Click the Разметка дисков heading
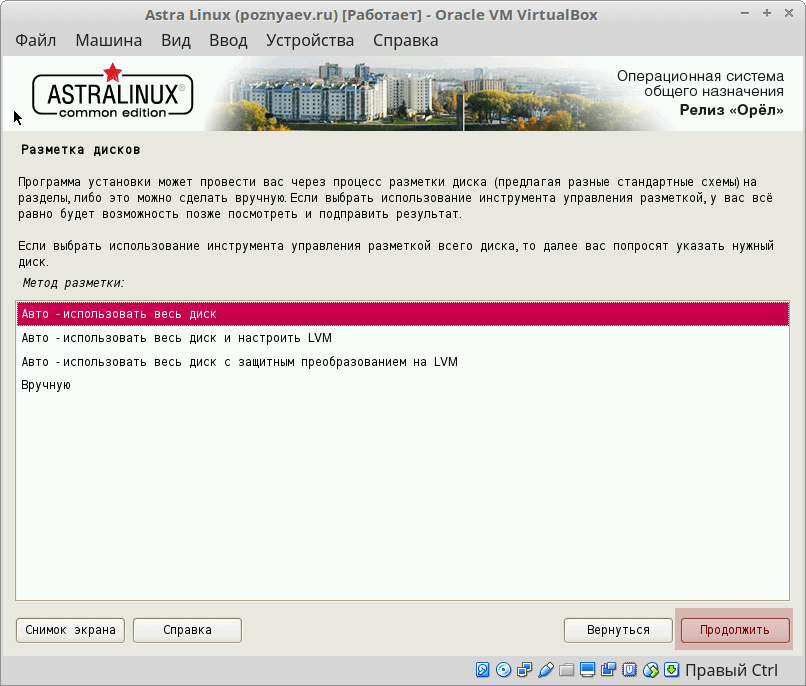806x686 pixels. tap(81, 150)
